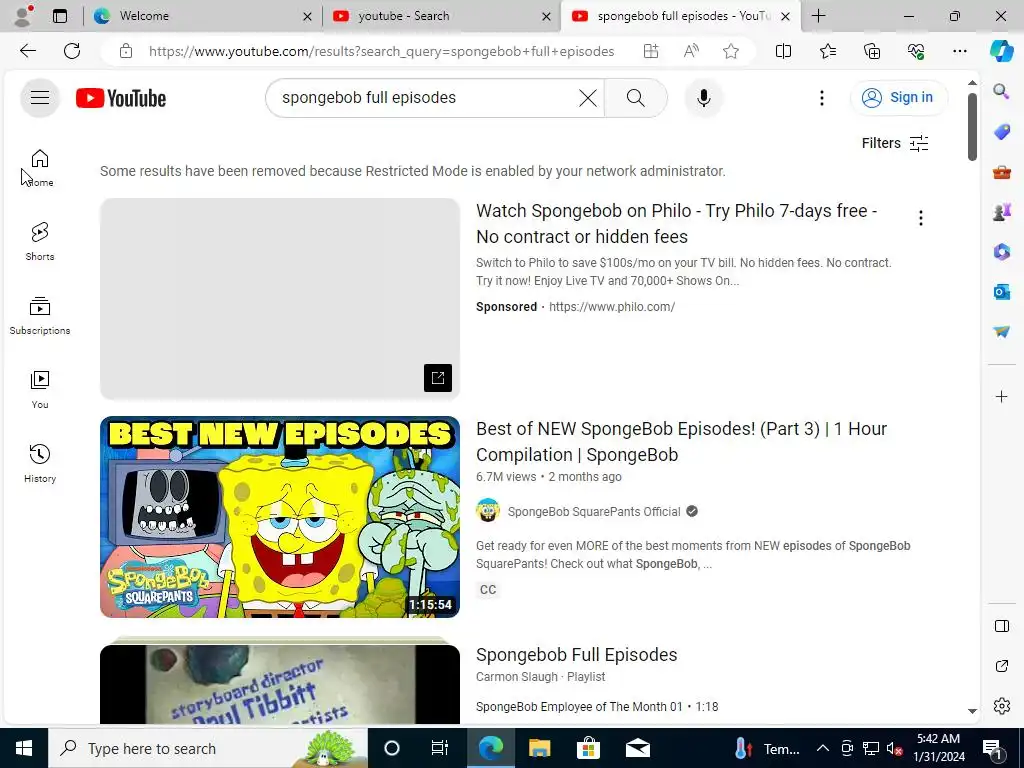The height and width of the screenshot is (768, 1024).
Task: Open Edge Collections
Action: click(872, 51)
